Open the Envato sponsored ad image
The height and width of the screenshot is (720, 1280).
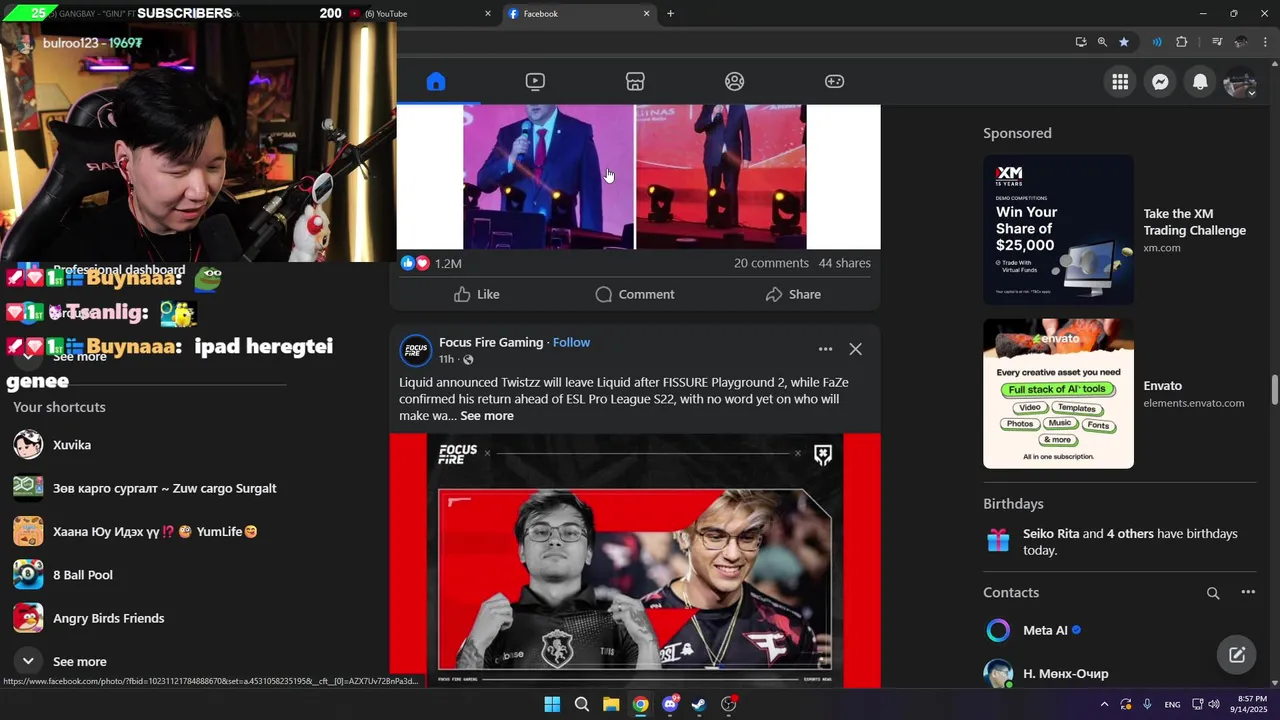[1058, 393]
